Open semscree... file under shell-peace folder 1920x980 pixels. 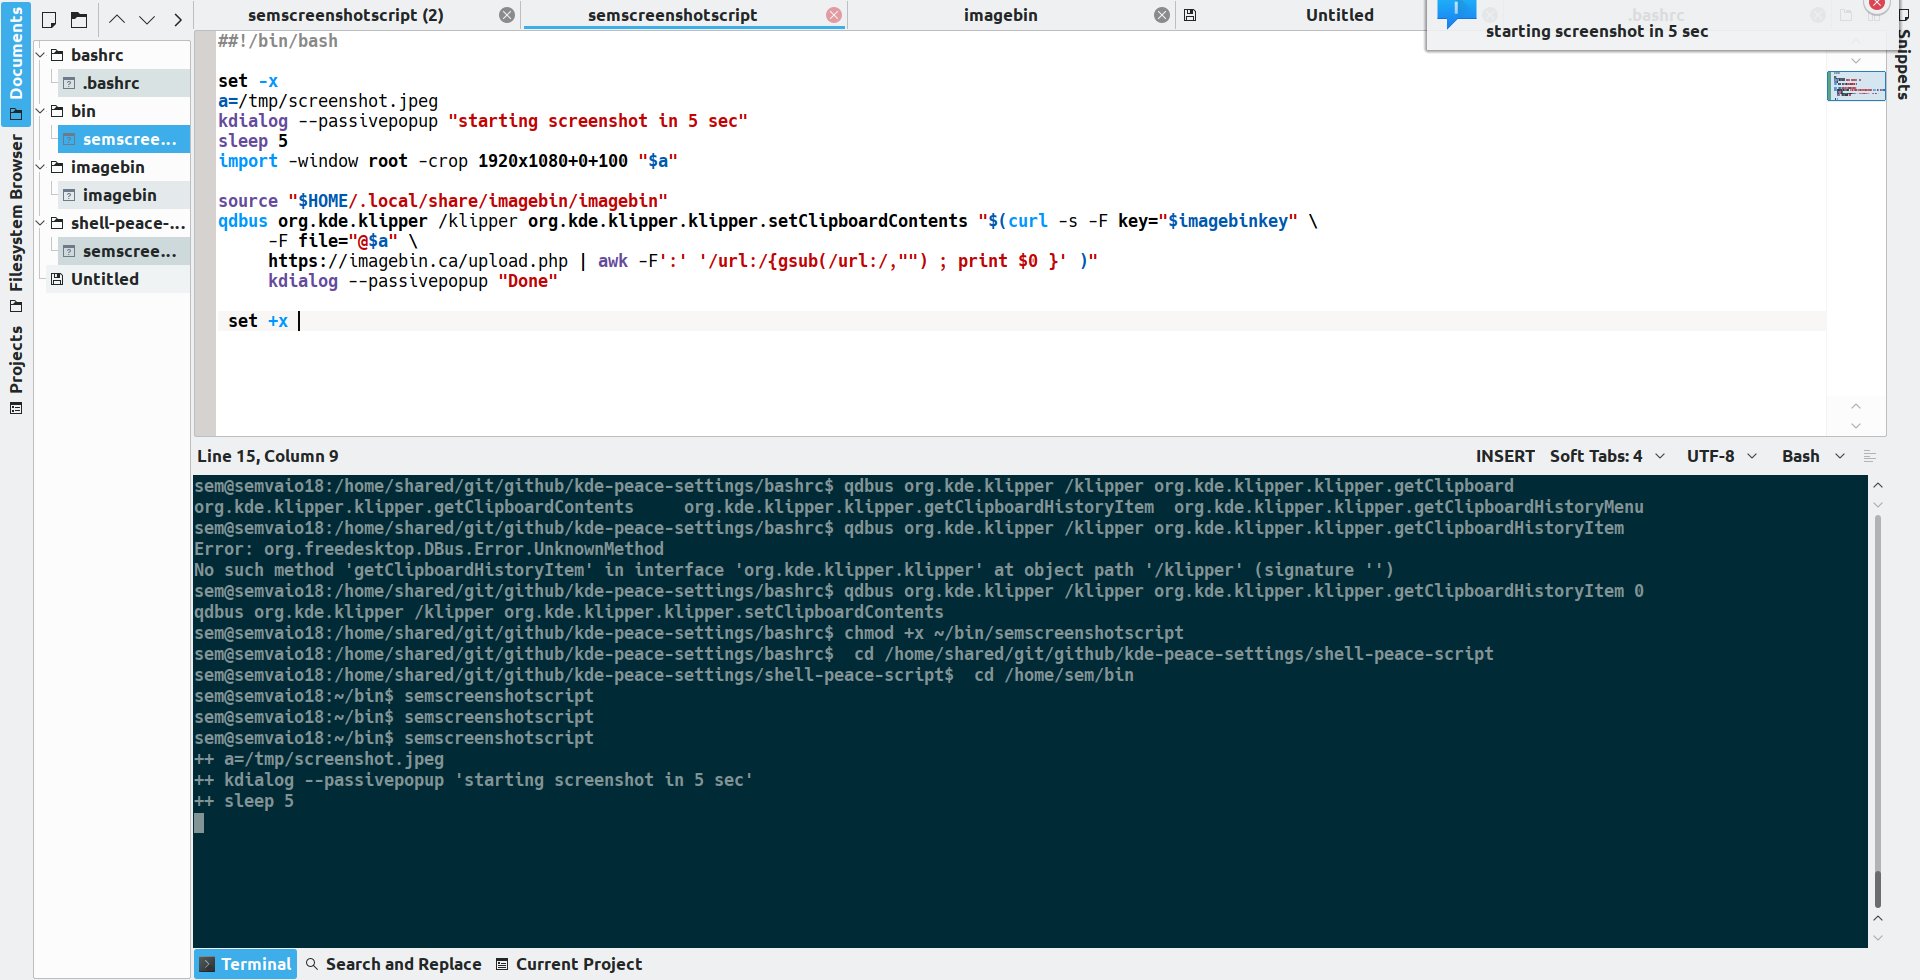124,251
